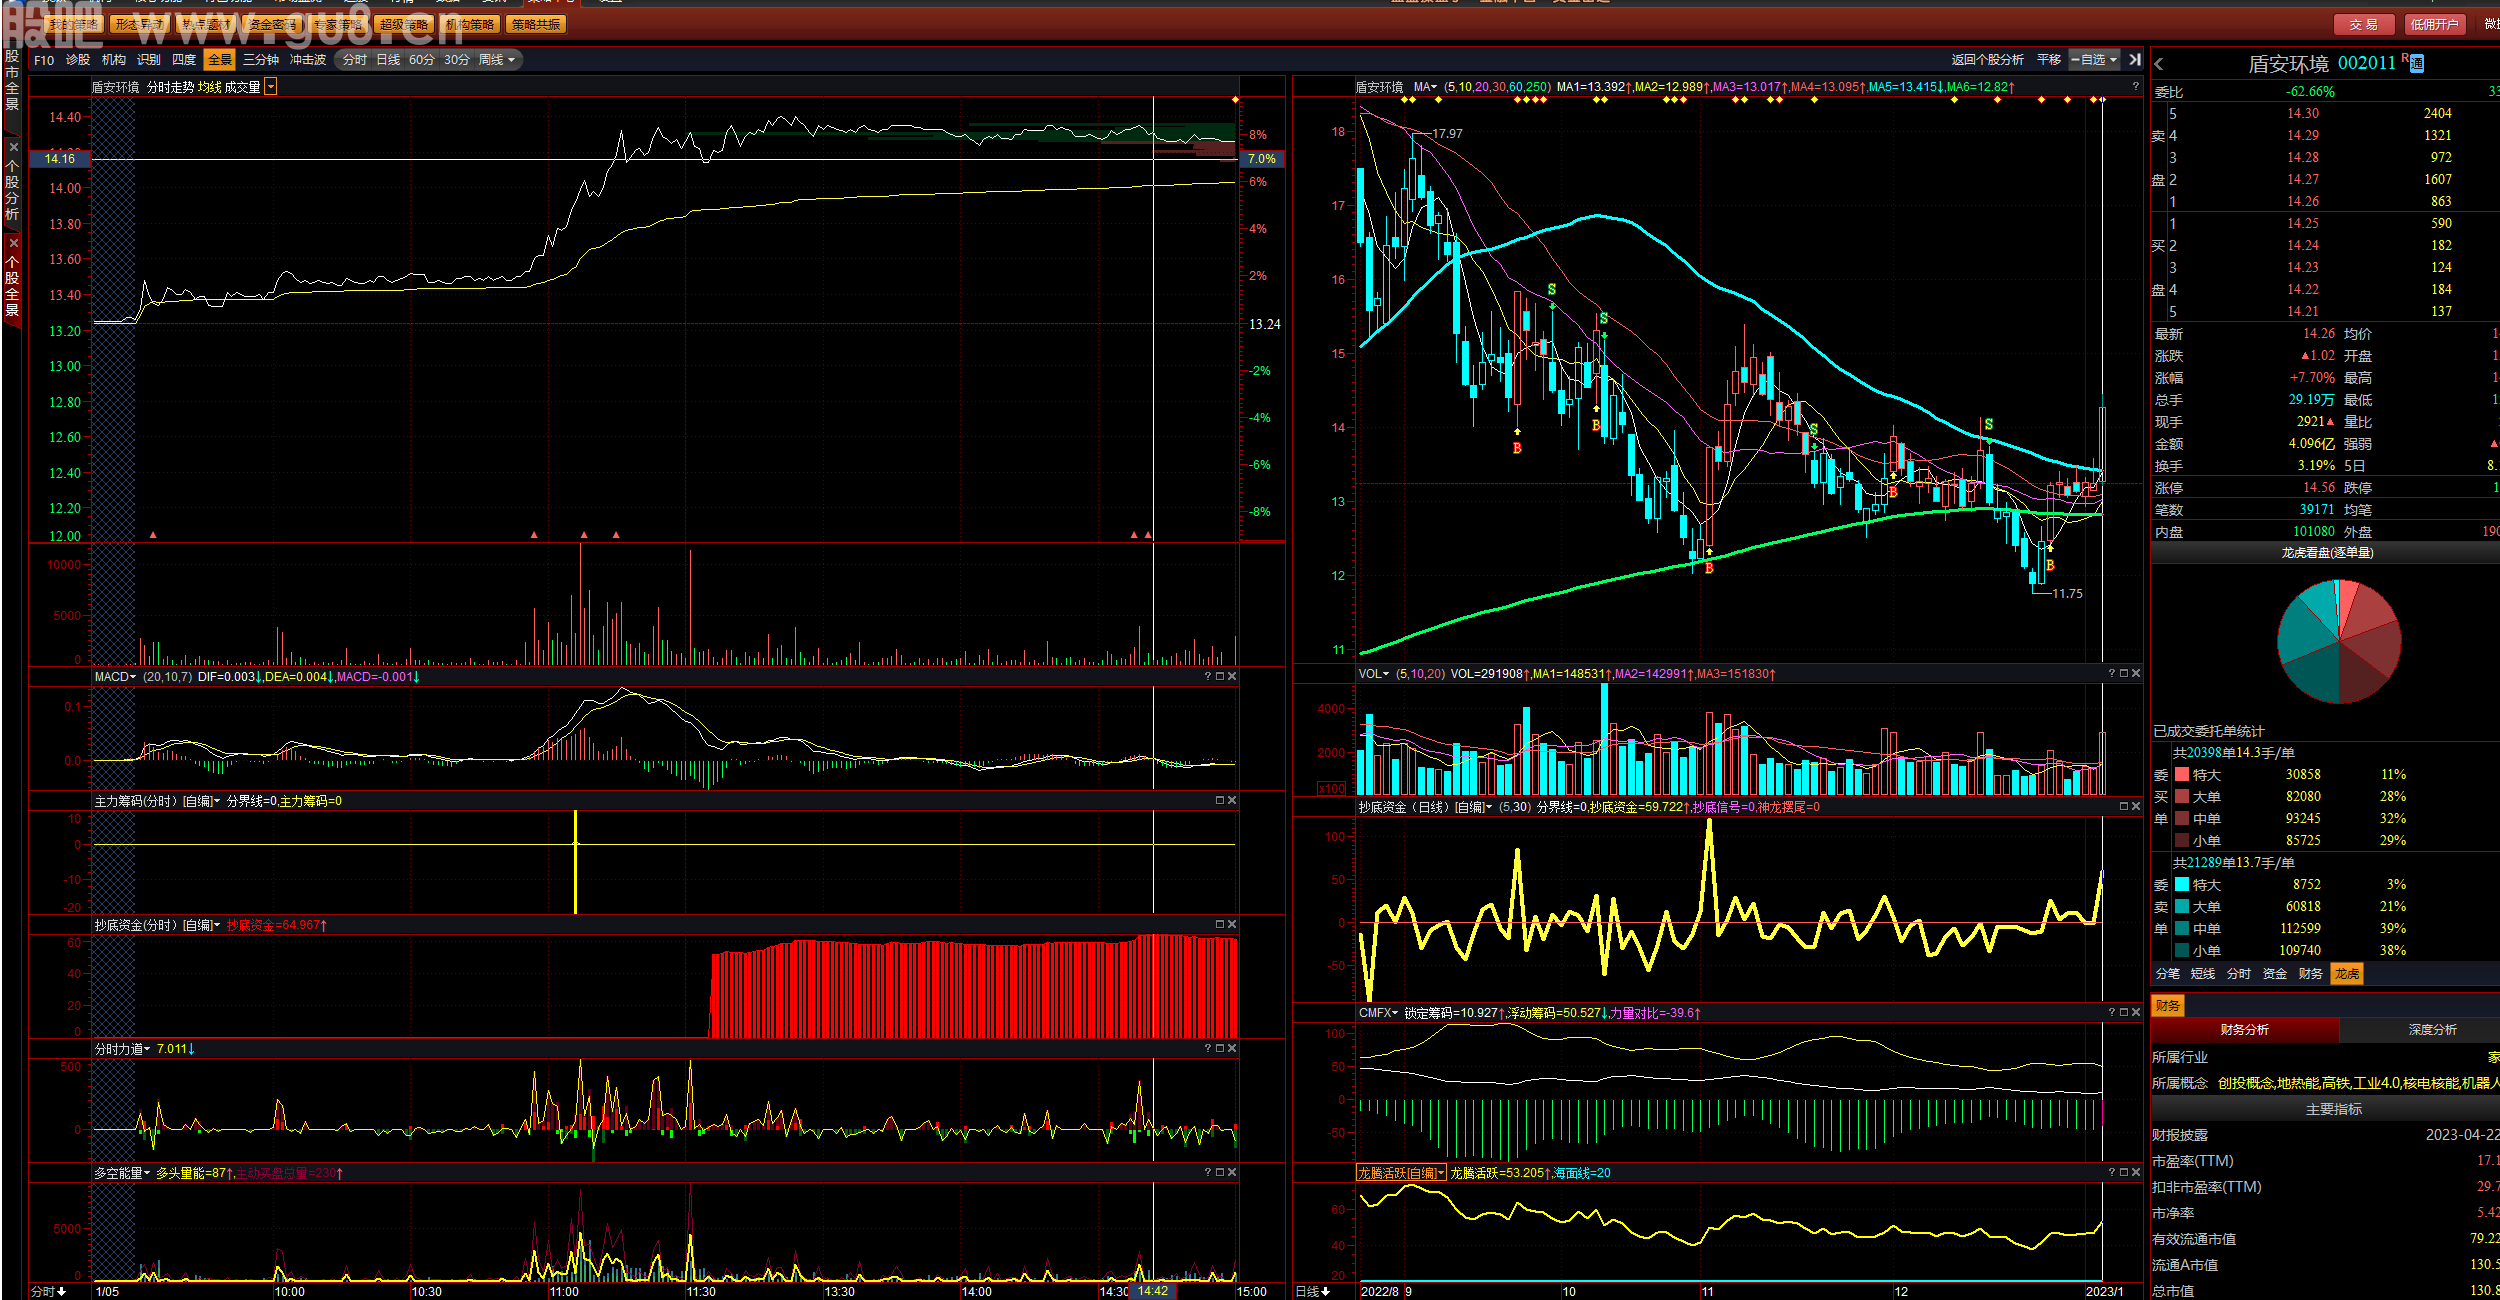2500x1300 pixels.
Task: Click the 低佣开户 button
Action: click(x=2434, y=24)
